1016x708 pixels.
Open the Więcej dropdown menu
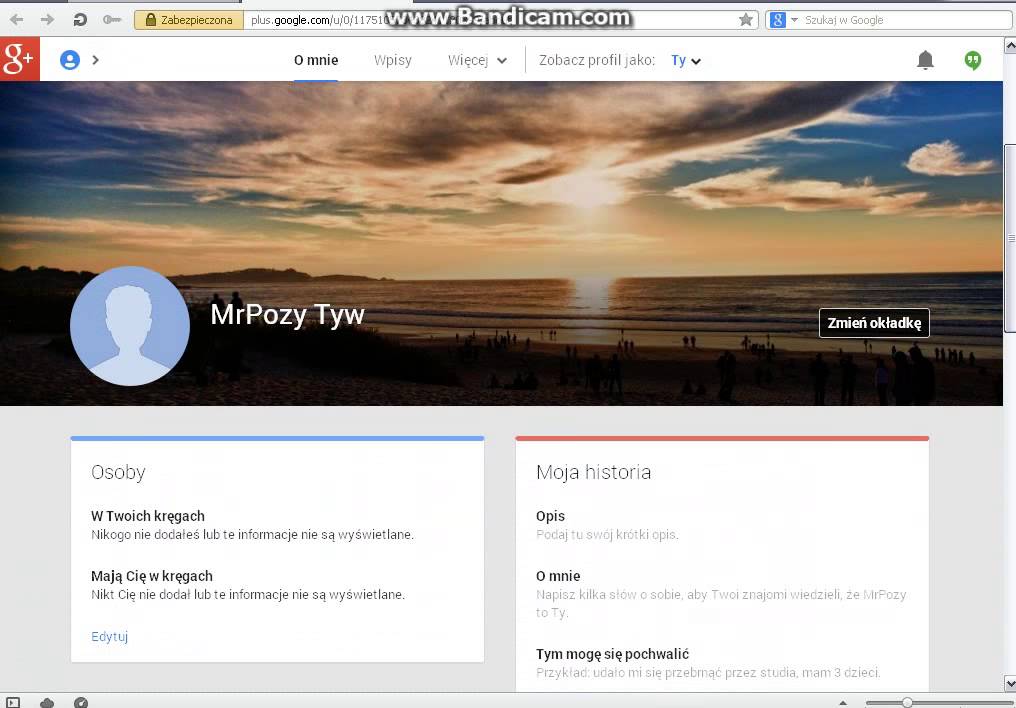pos(477,60)
